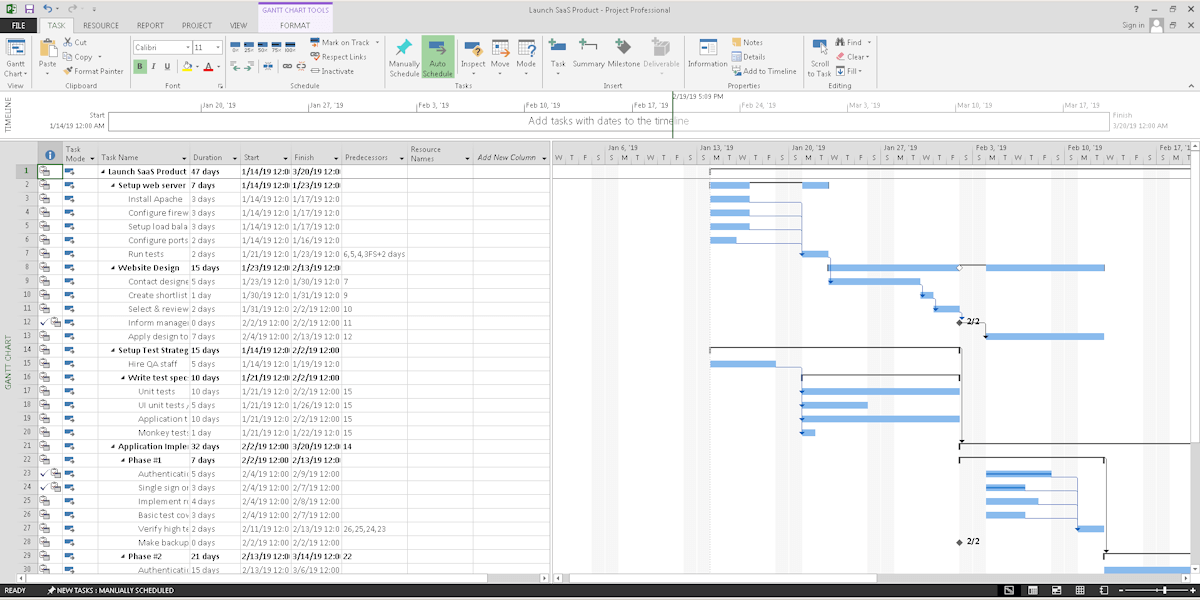Click the Inspect task button

(x=473, y=56)
